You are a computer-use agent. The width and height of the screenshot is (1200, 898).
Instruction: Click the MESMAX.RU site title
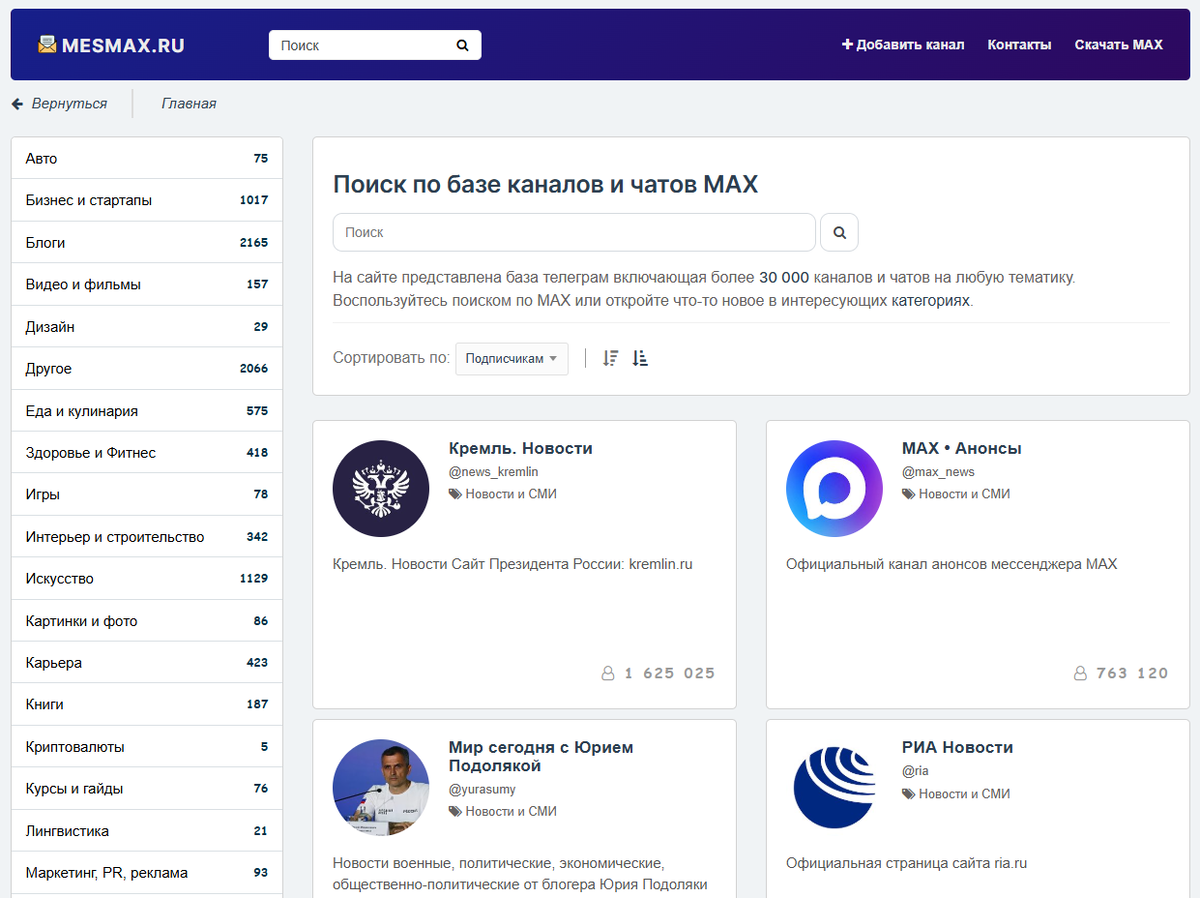[x=123, y=45]
